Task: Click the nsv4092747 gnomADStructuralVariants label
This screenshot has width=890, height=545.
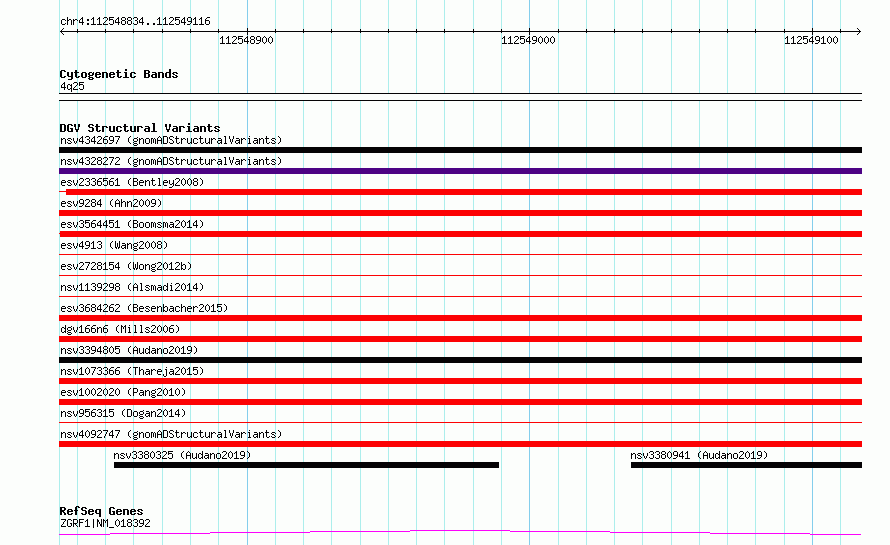Action: pos(171,434)
